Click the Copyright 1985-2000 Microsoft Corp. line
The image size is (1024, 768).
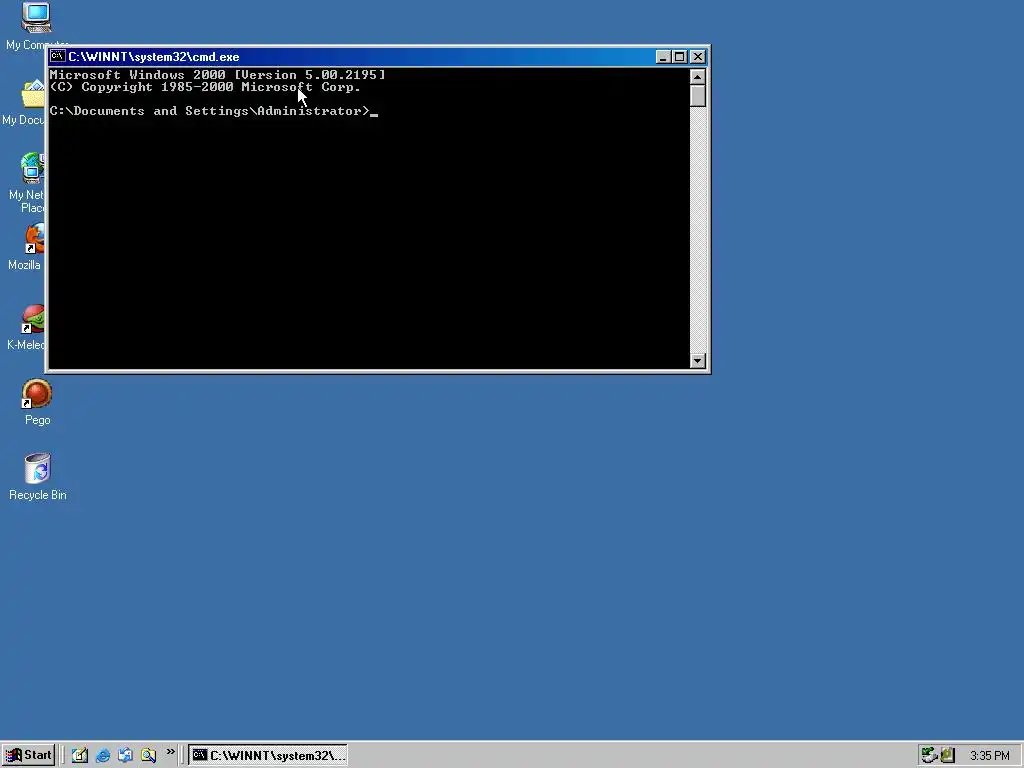pyautogui.click(x=205, y=87)
